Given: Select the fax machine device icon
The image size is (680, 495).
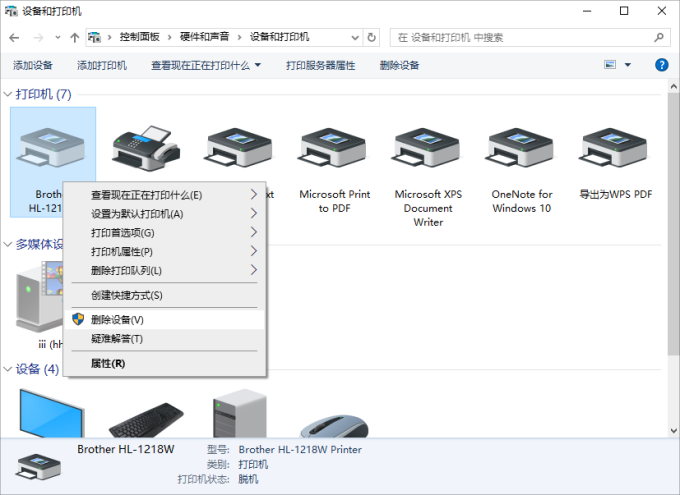Looking at the screenshot, I should (x=145, y=148).
